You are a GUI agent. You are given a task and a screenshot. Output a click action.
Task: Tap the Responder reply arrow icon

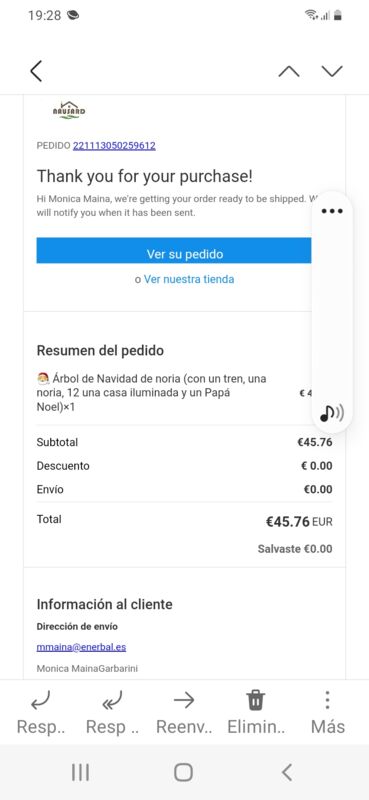(x=40, y=701)
